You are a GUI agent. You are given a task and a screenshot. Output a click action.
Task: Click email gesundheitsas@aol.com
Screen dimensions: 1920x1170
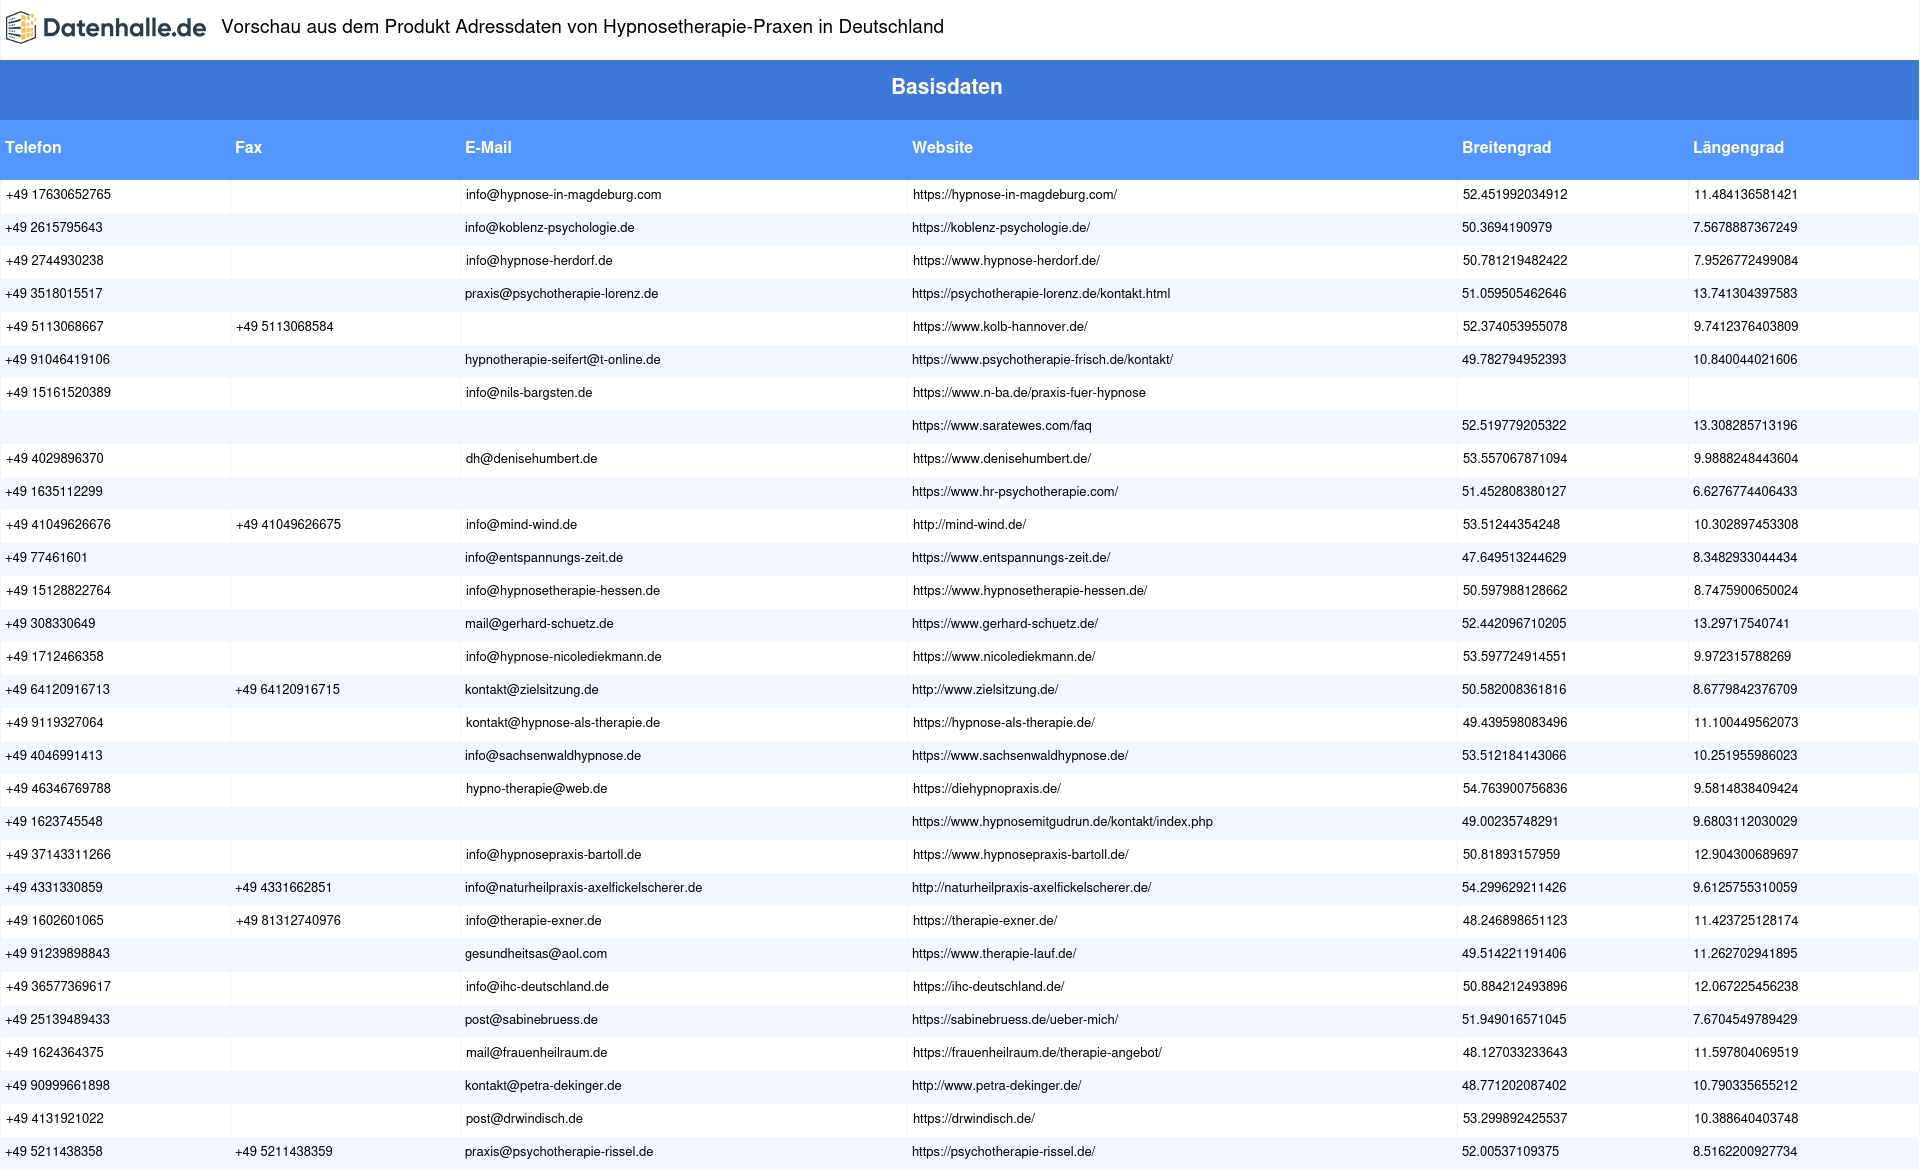[536, 954]
